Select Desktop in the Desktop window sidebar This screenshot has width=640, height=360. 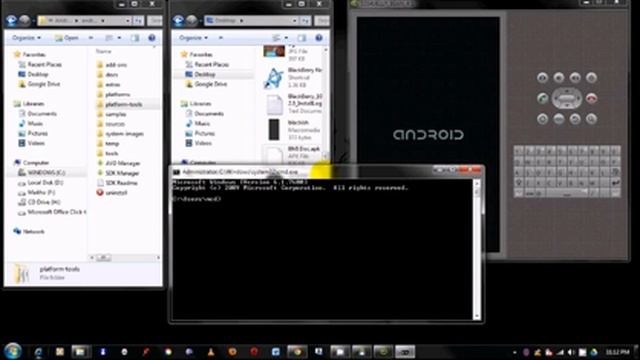click(x=200, y=74)
